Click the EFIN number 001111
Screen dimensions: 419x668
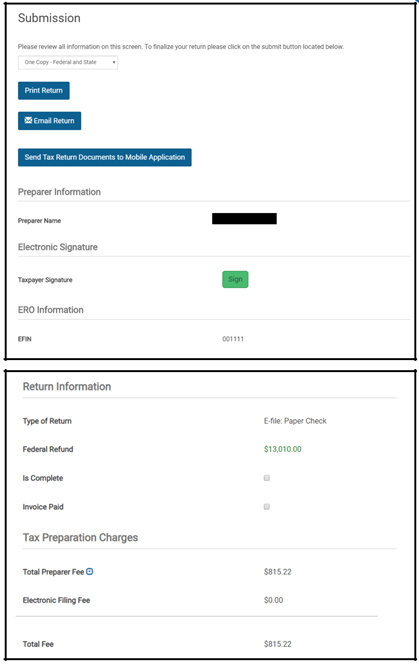tap(233, 339)
